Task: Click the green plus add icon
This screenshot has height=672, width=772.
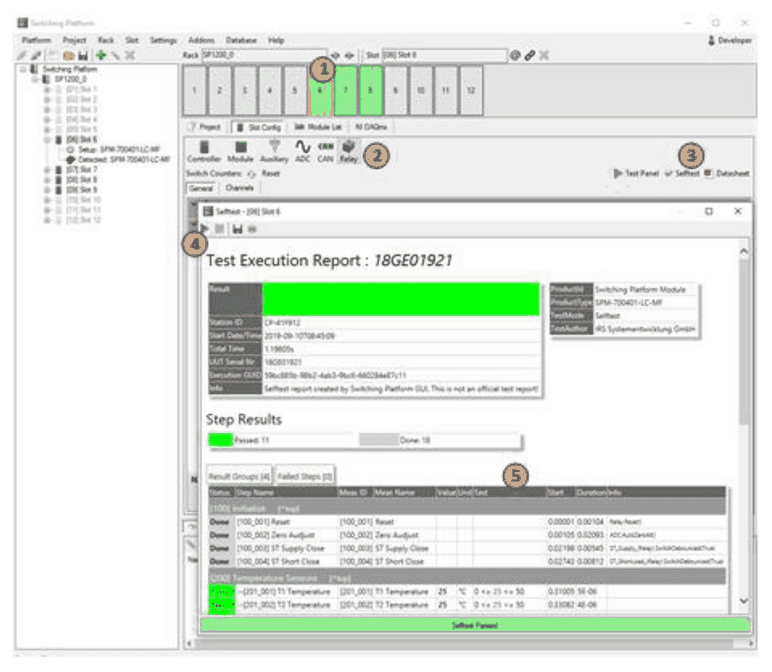Action: pos(101,55)
